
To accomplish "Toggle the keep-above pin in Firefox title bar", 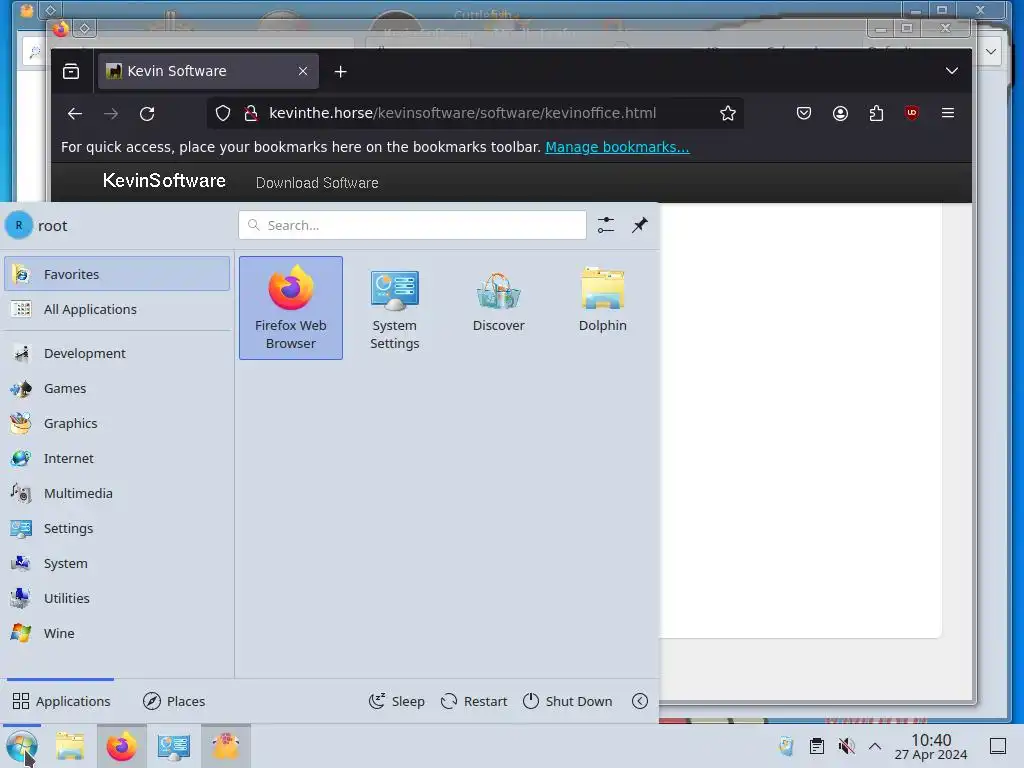I will (84, 29).
